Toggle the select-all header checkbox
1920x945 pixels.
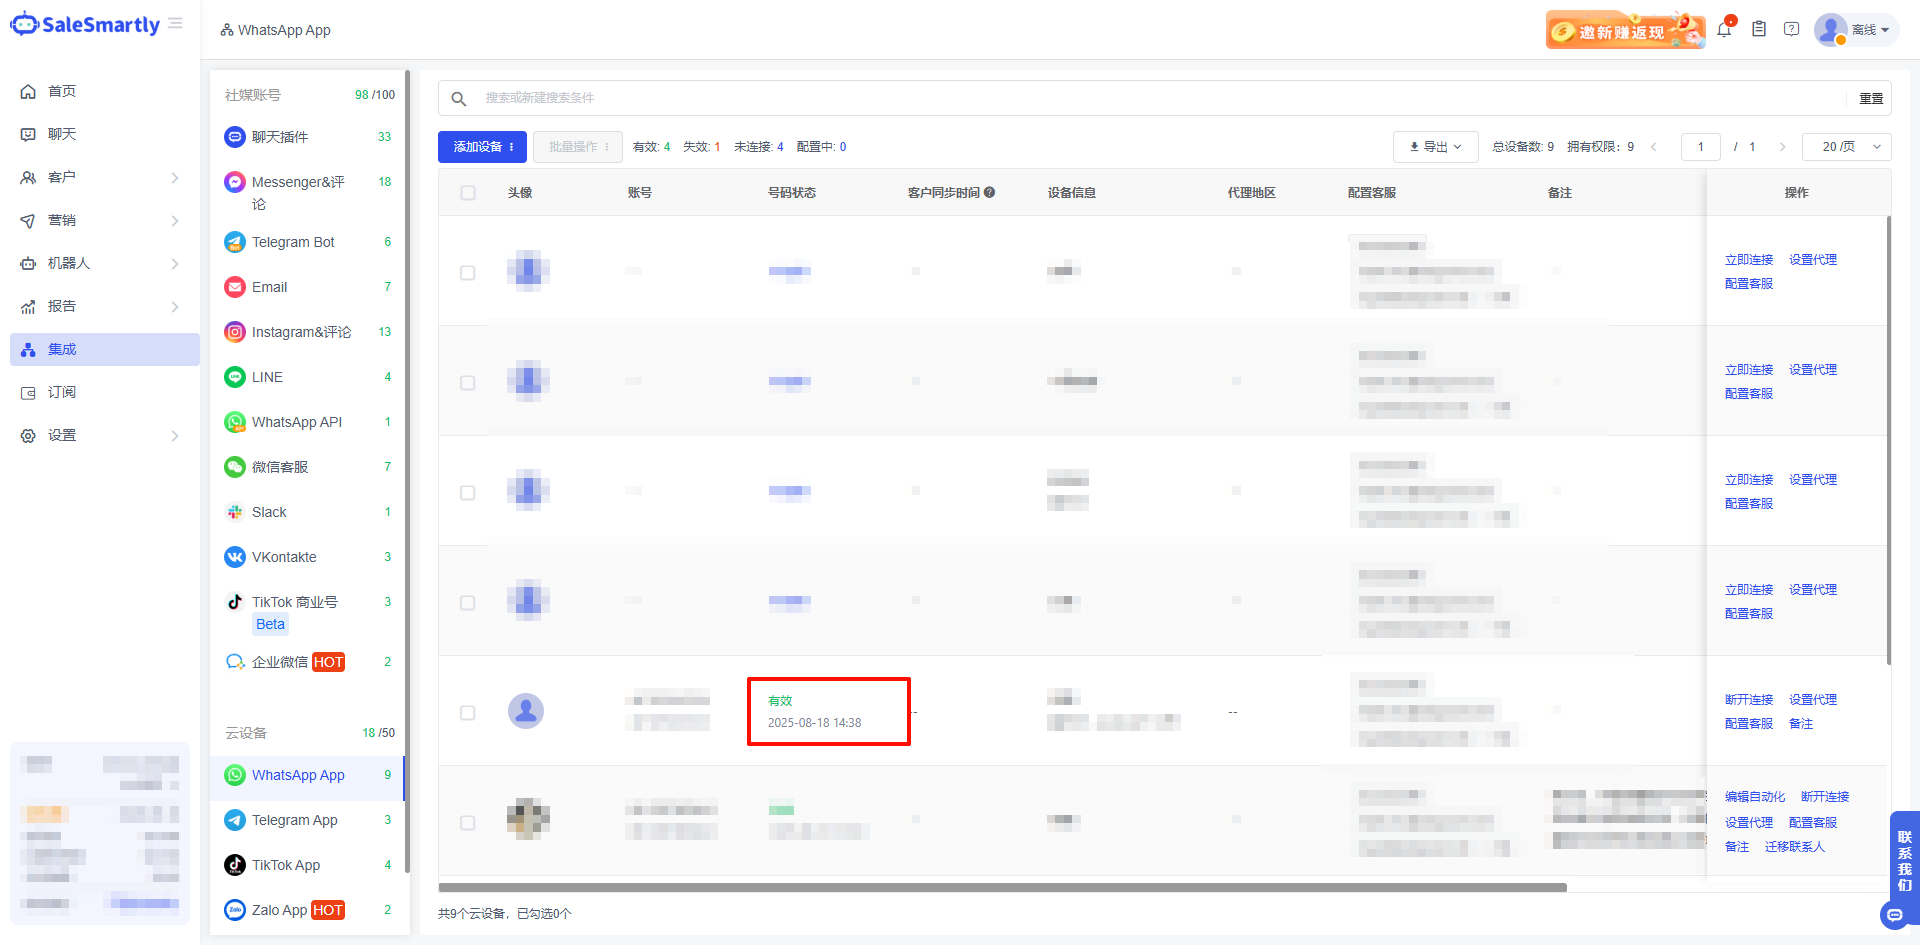coord(468,193)
